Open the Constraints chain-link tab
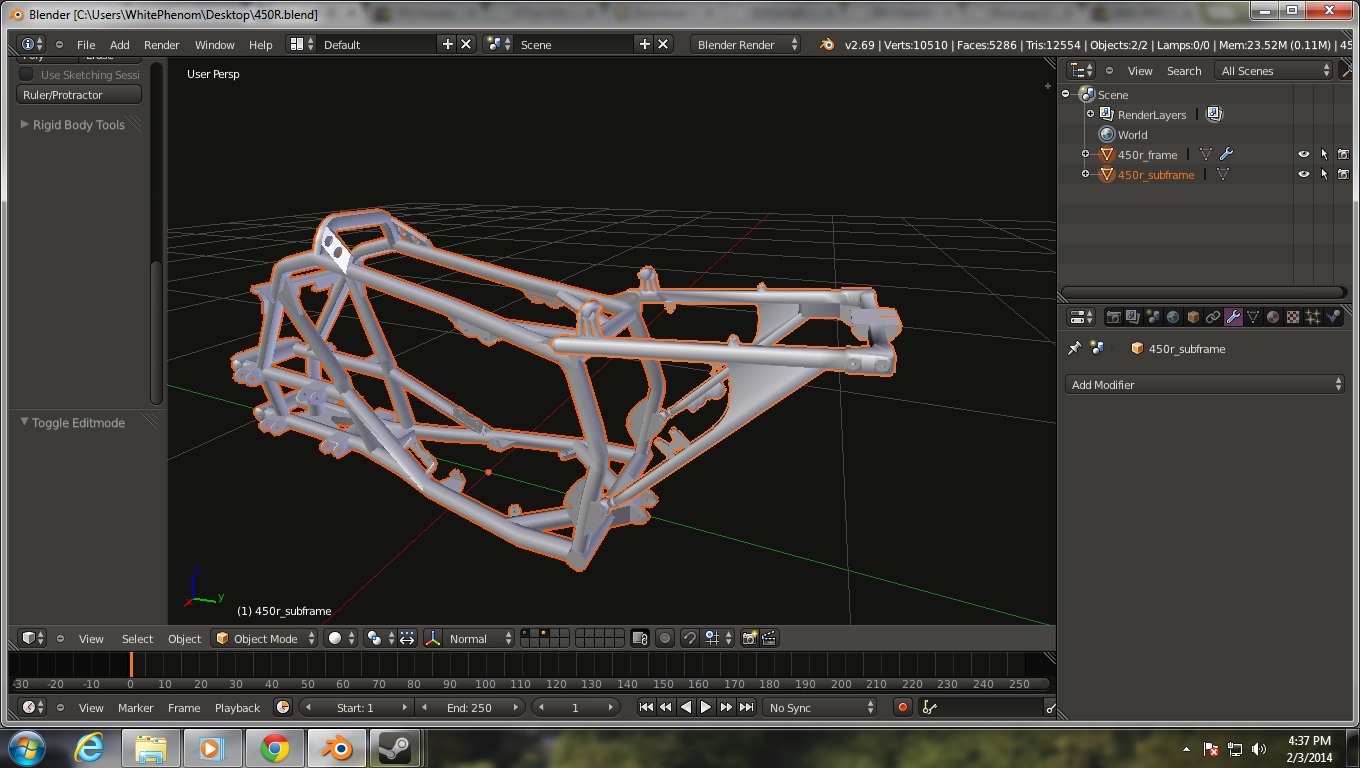The height and width of the screenshot is (768, 1360). coord(1213,317)
